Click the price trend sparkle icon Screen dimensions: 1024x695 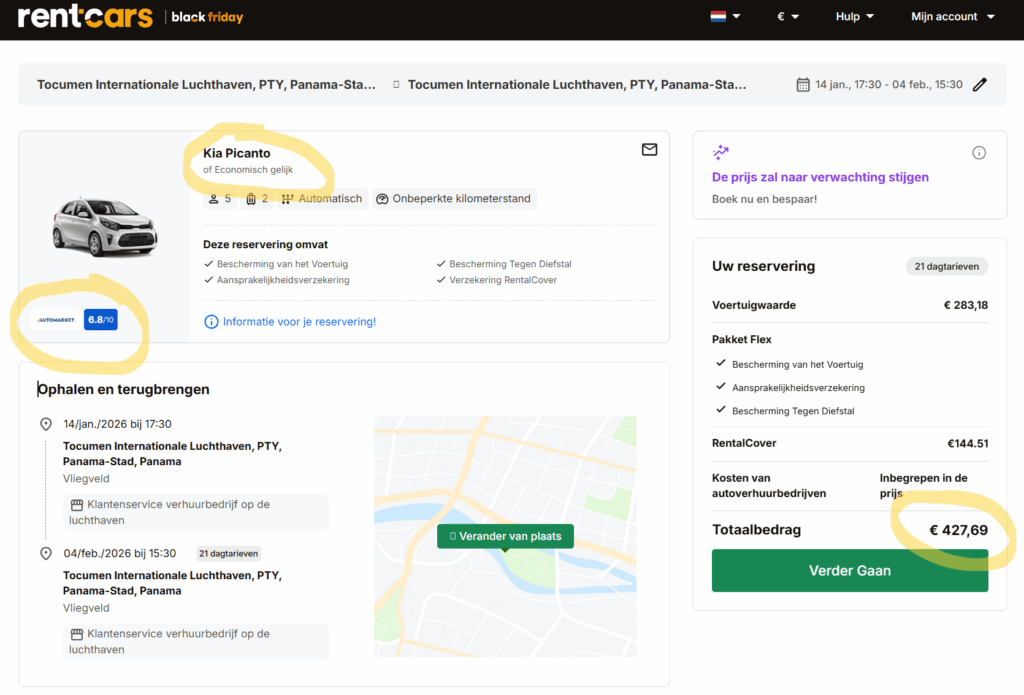pyautogui.click(x=721, y=153)
